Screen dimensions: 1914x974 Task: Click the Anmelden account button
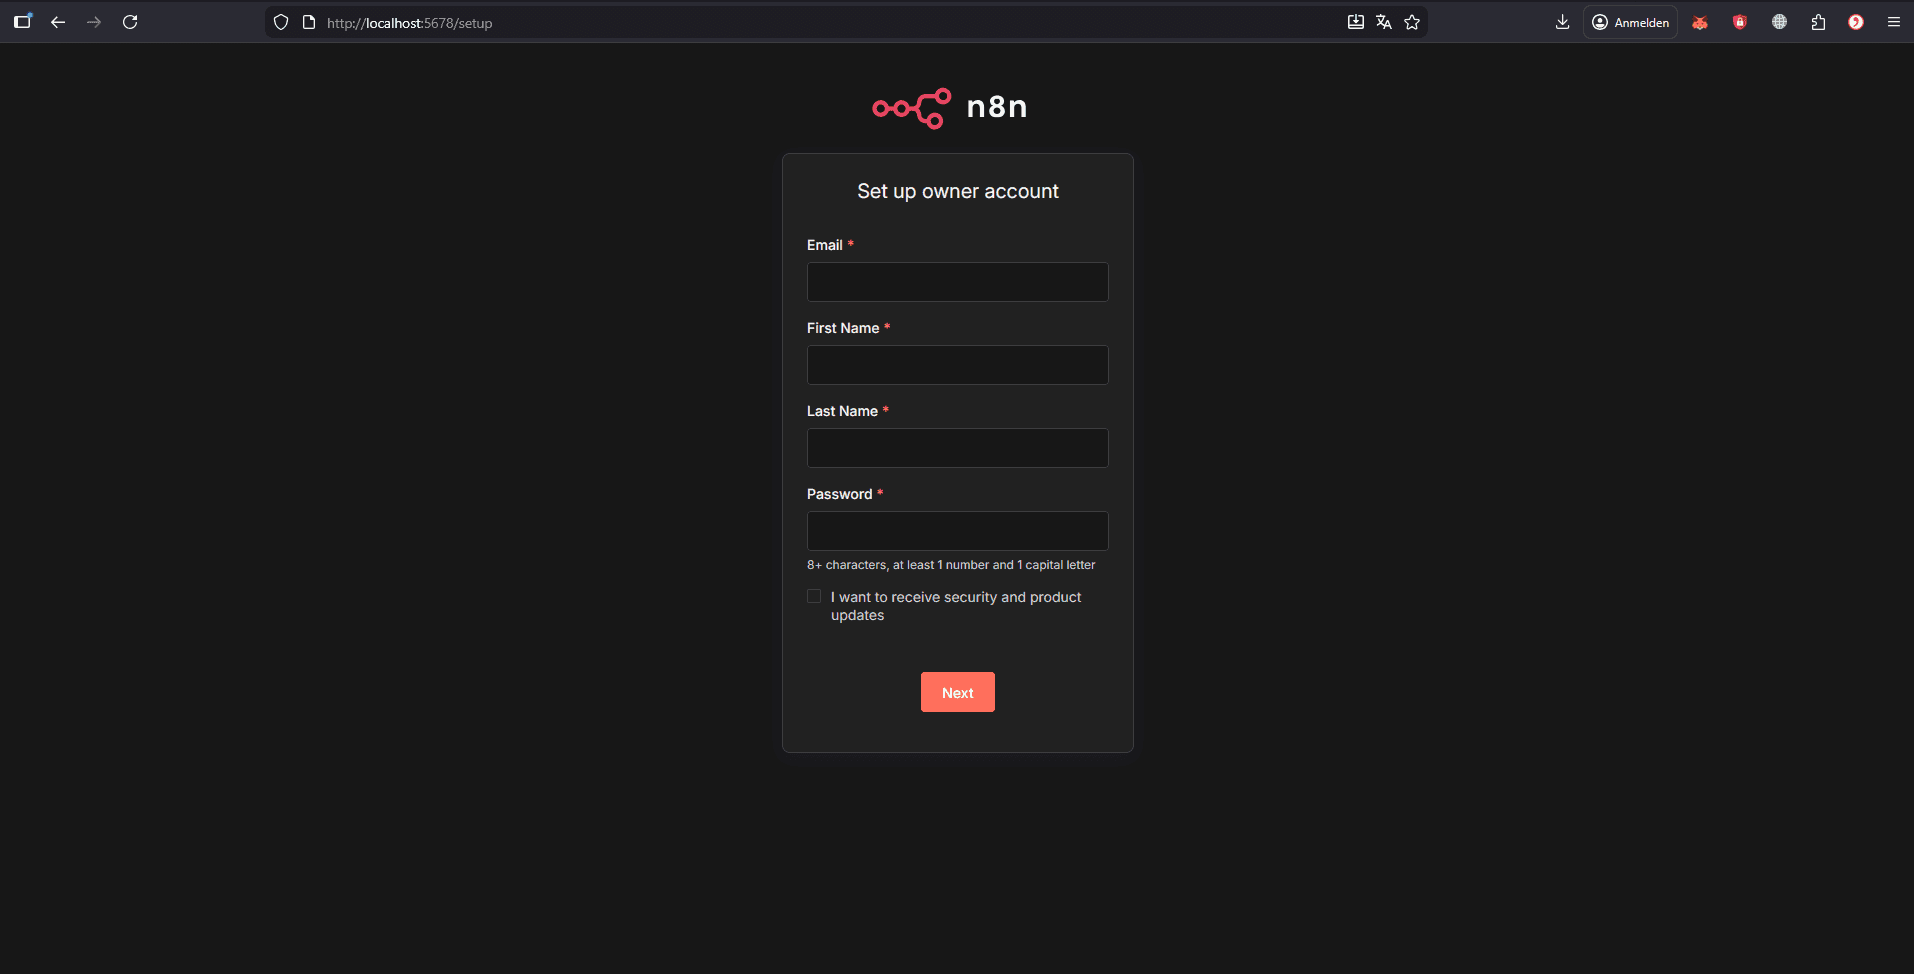1630,22
